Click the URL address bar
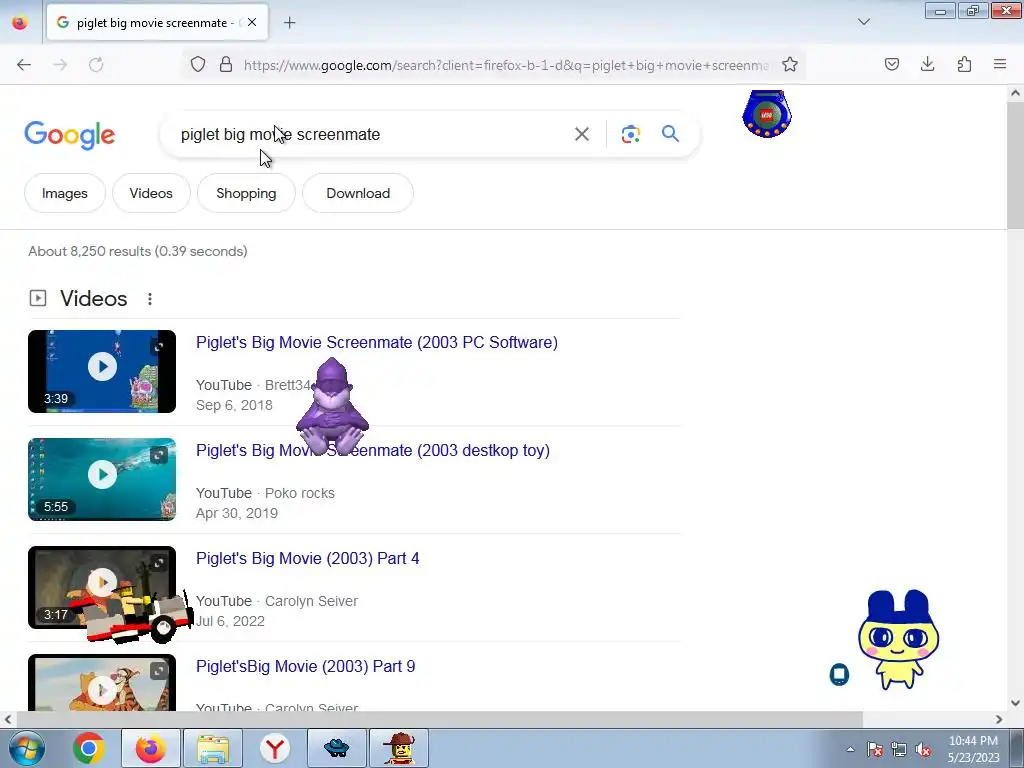Screen dimensions: 1024x768 506,65
